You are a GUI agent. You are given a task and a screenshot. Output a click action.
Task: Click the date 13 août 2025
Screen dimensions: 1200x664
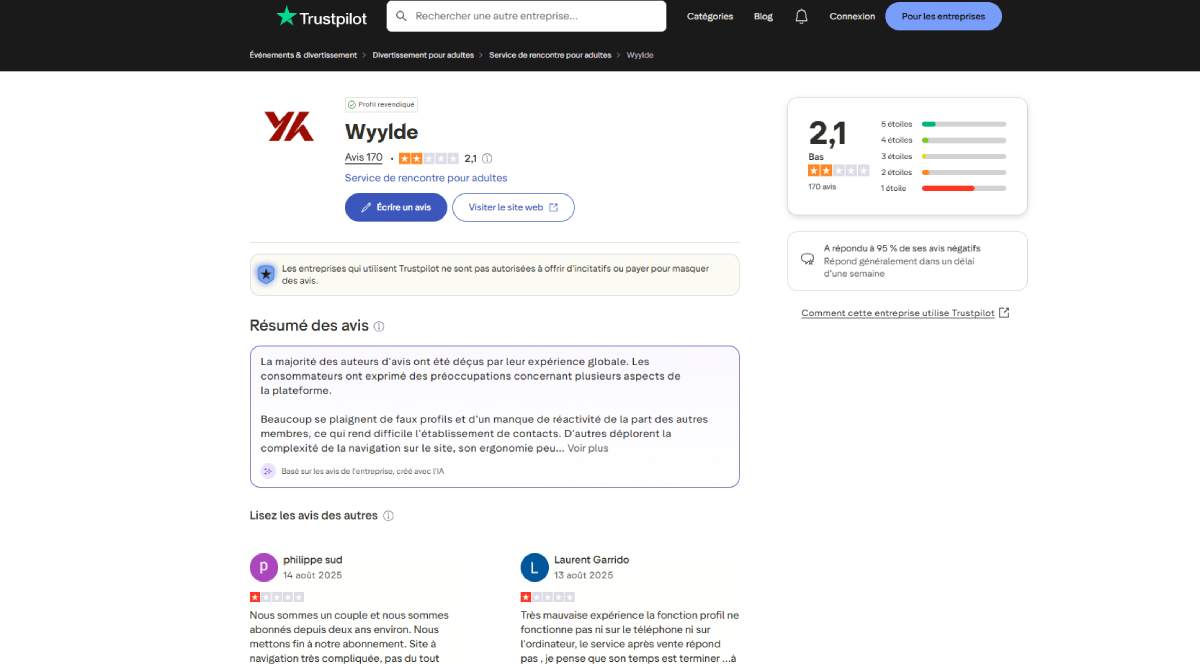click(x=584, y=575)
